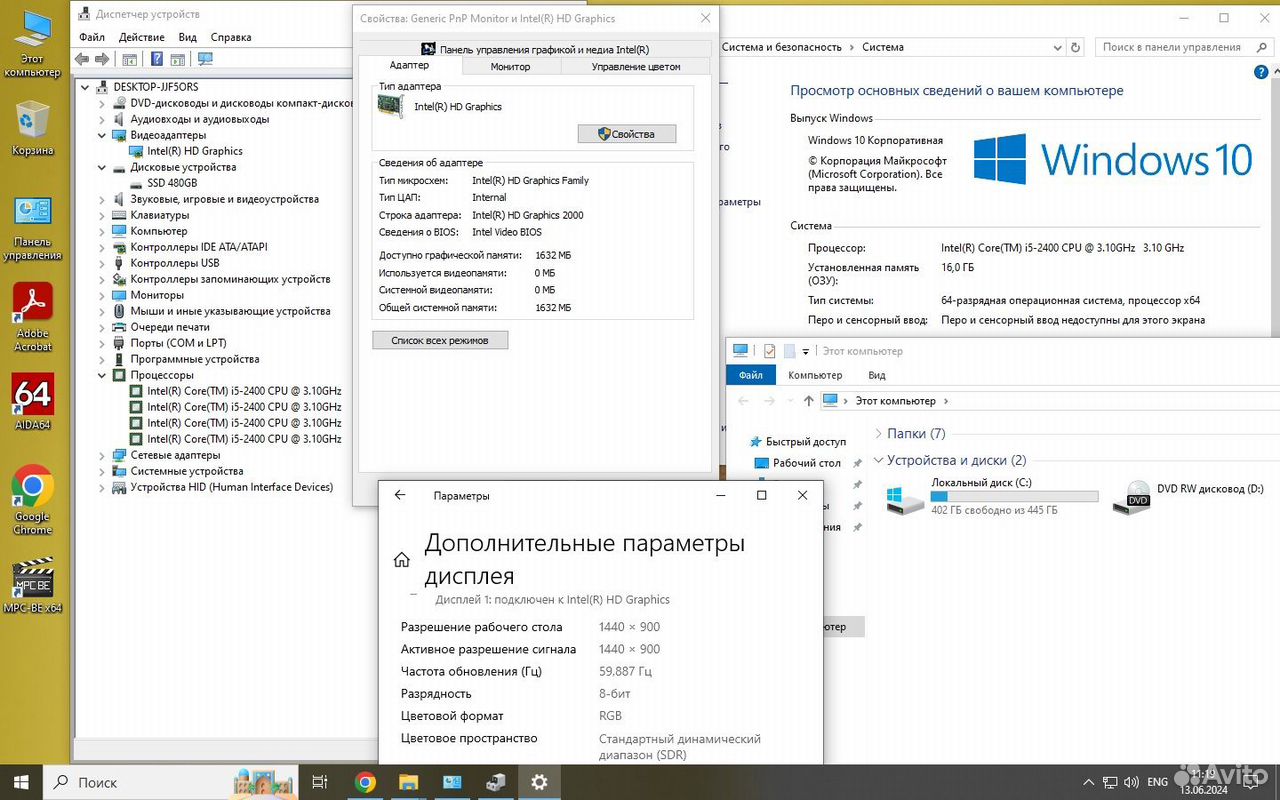The image size is (1280, 800).
Task: Open the quick access toolbar dropdown arrow in Explorer
Action: point(806,352)
